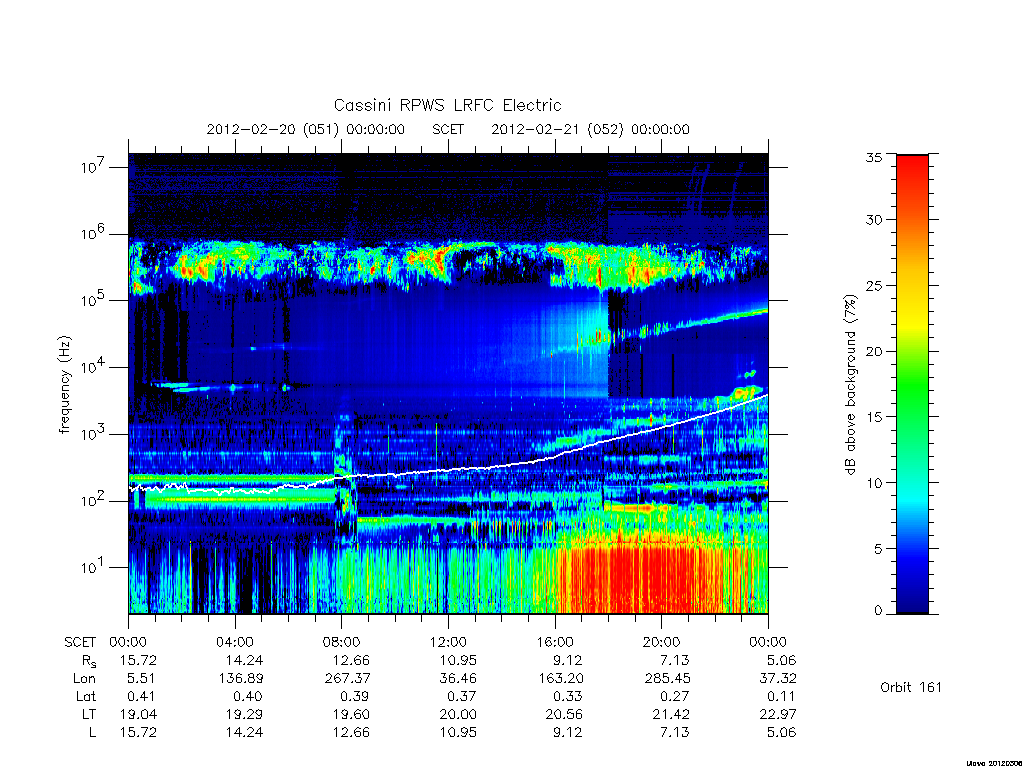Click the frequency (Hz) axis title
This screenshot has width=1024, height=768.
tap(64, 385)
